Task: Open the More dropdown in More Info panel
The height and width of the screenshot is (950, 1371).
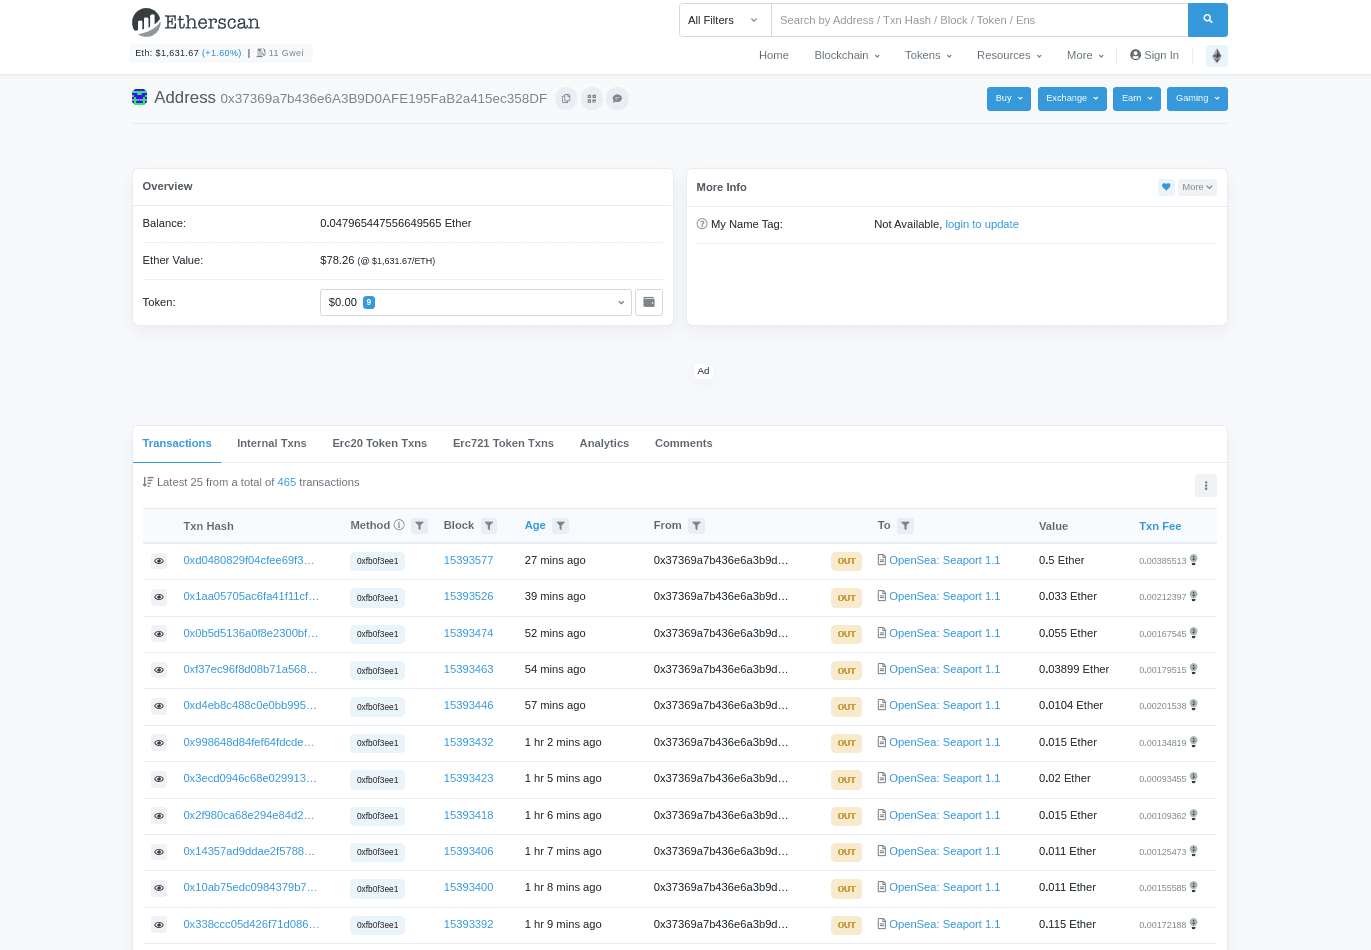Action: click(x=1197, y=187)
